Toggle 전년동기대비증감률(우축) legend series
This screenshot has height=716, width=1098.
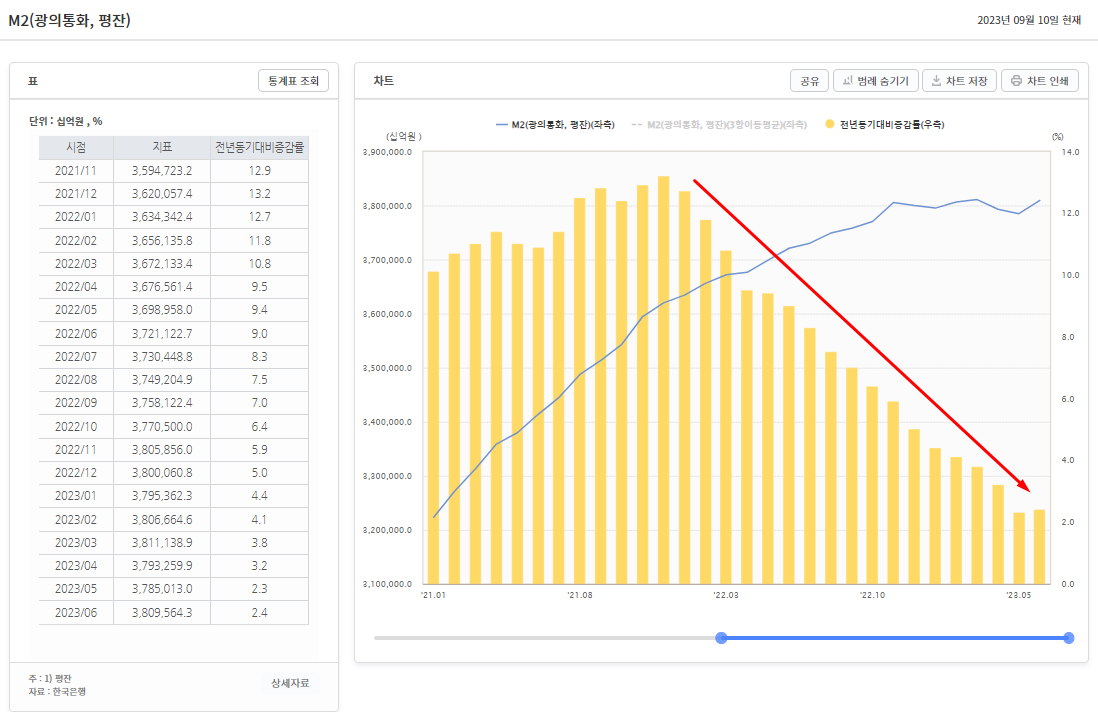click(x=884, y=125)
